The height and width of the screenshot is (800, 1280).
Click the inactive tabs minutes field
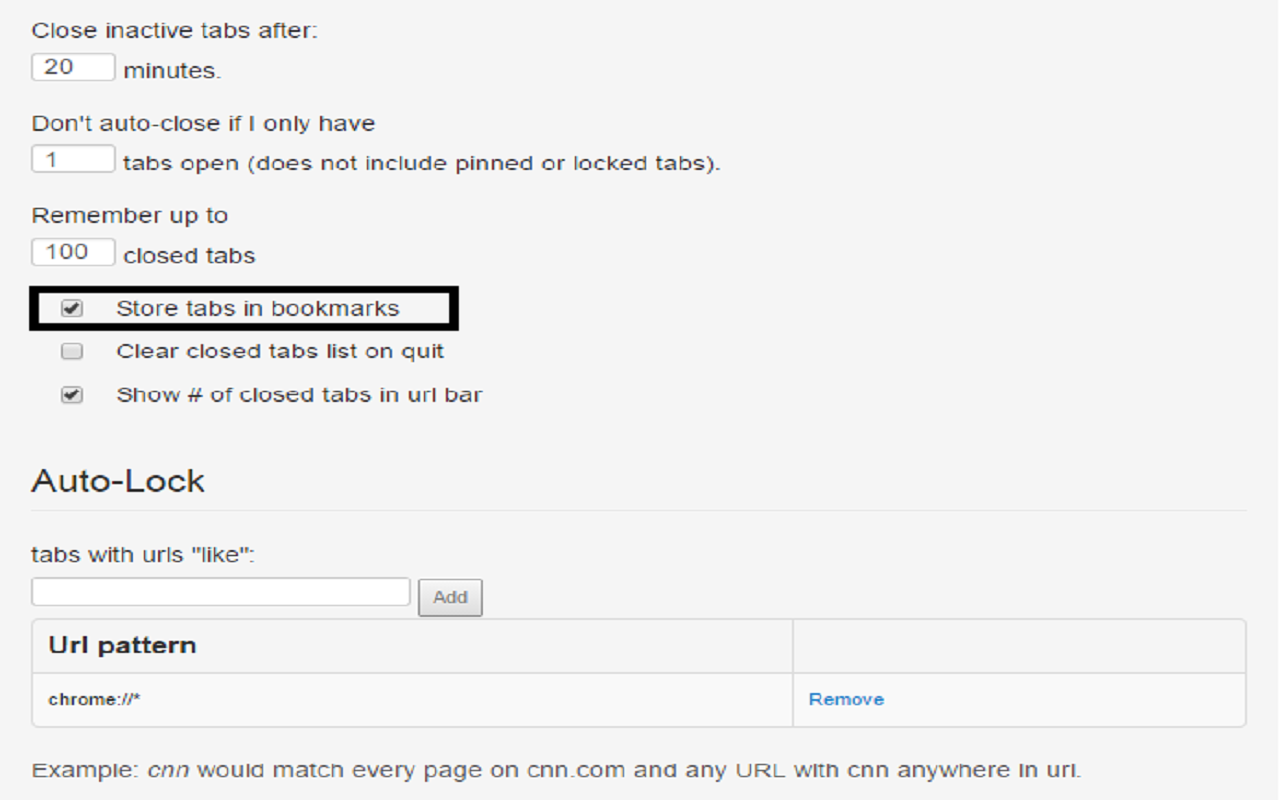(x=73, y=68)
